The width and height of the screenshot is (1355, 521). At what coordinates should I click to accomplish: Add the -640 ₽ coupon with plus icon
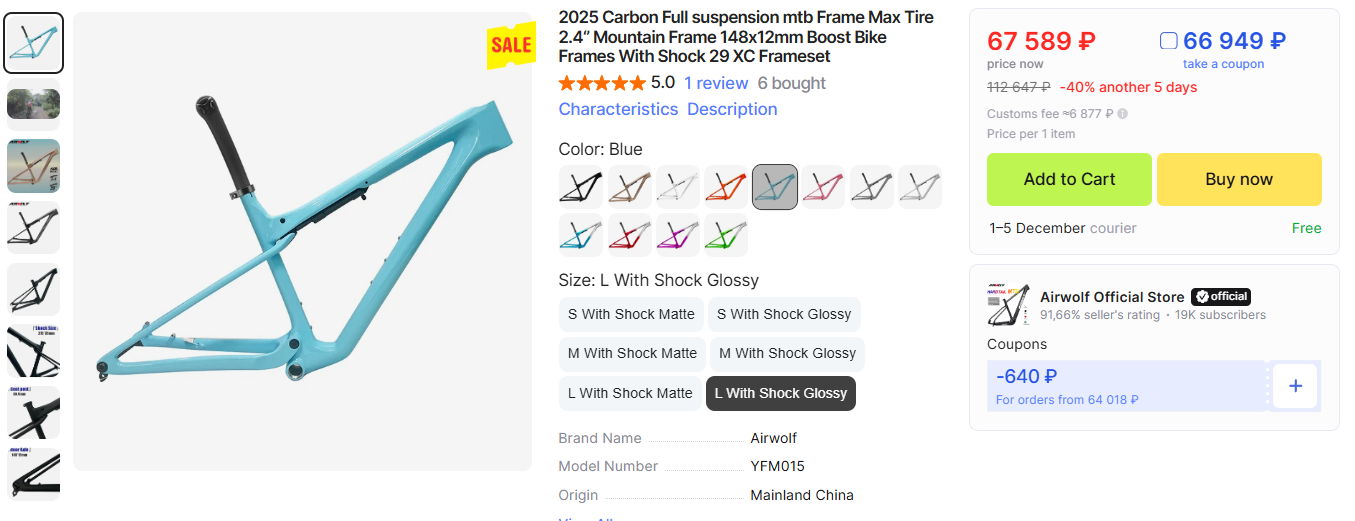pos(1295,386)
